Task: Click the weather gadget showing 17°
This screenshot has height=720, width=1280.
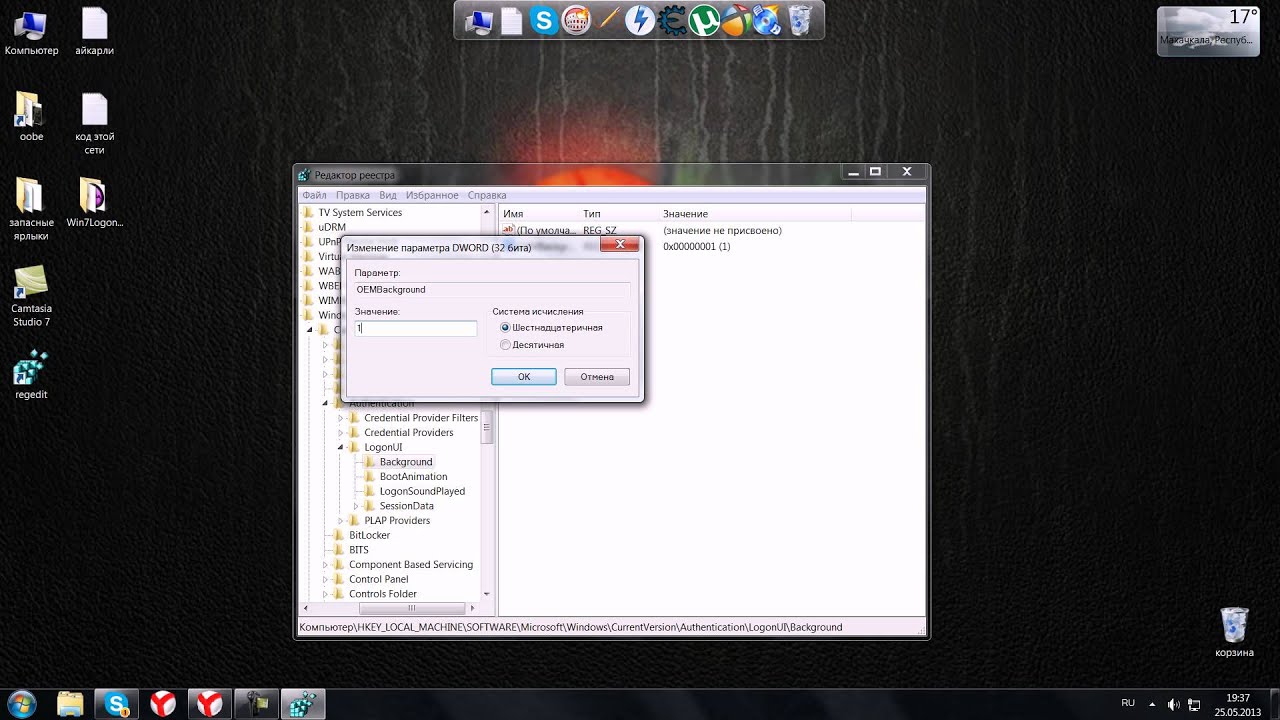Action: pyautogui.click(x=1208, y=30)
